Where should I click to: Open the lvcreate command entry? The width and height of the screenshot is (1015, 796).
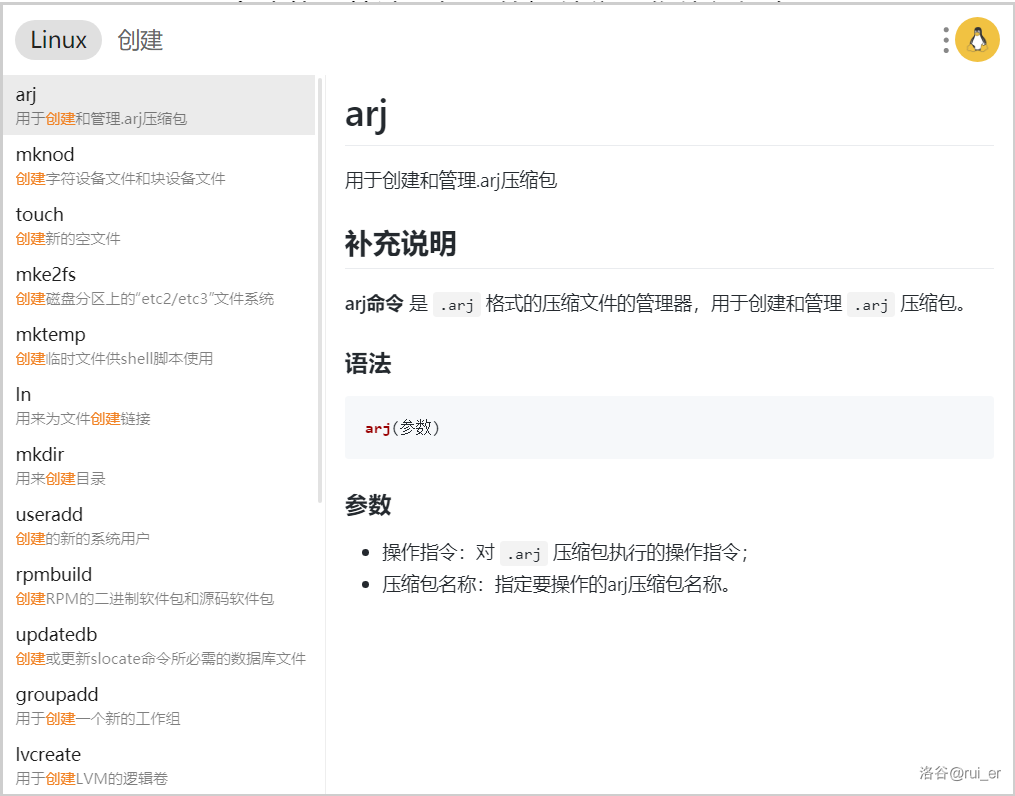coord(158,765)
